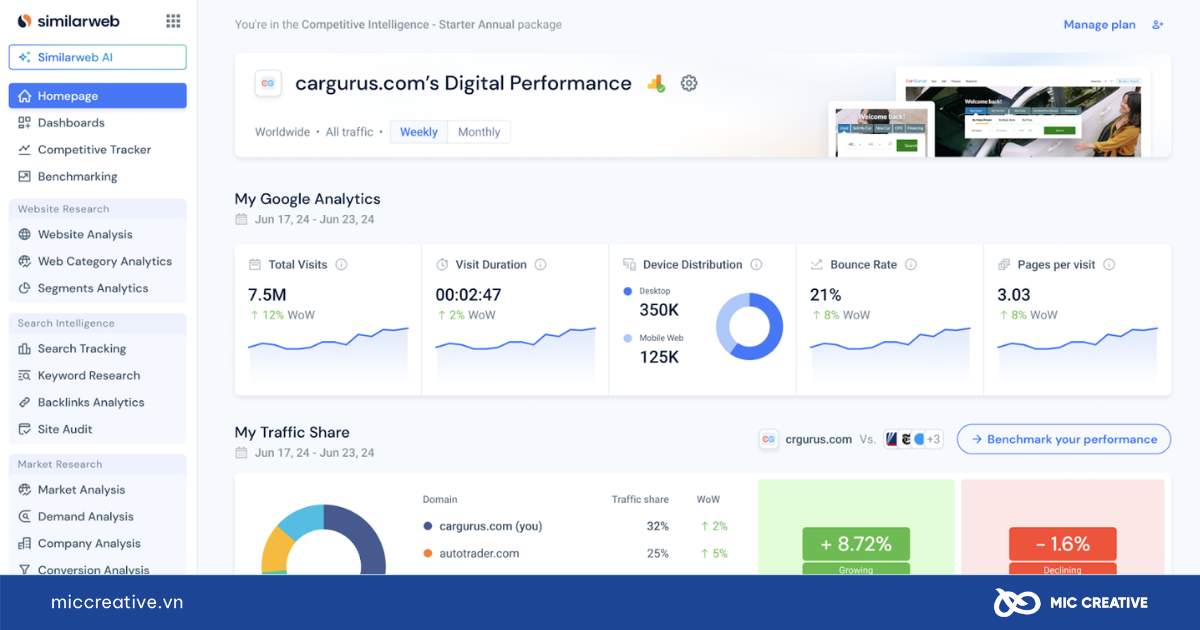
Task: Click Benchmark your performance button
Action: [x=1064, y=439]
